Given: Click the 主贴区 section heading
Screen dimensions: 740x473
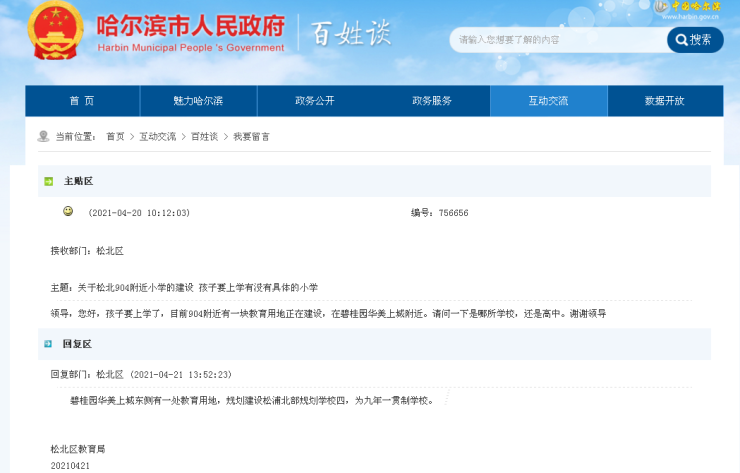Looking at the screenshot, I should pyautogui.click(x=78, y=181).
